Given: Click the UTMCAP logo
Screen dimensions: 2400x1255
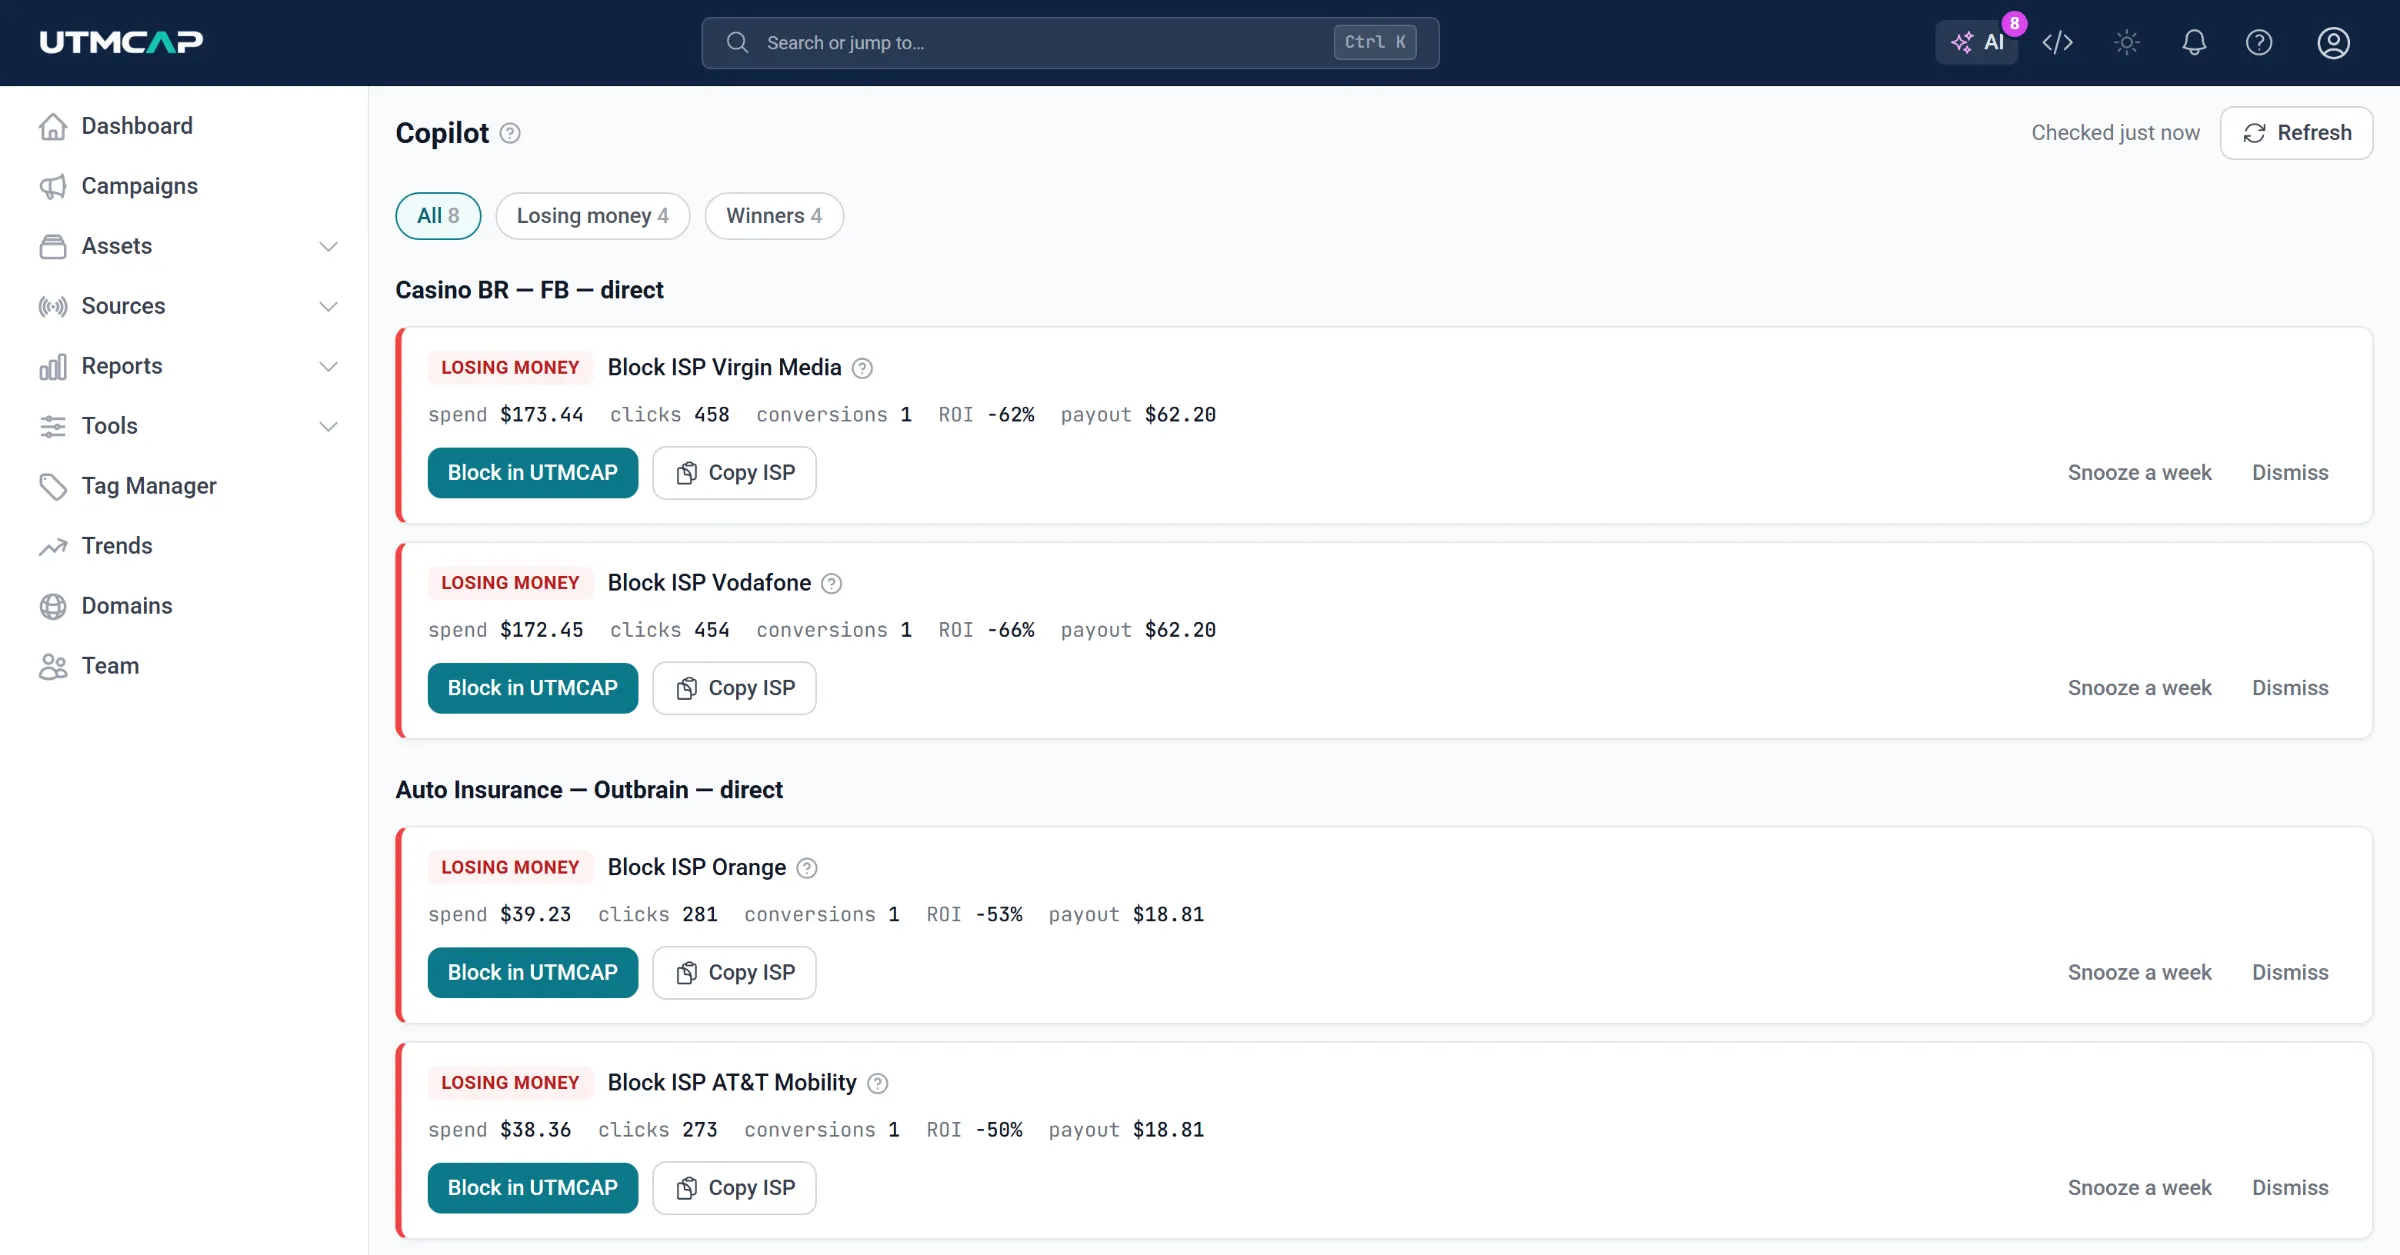Looking at the screenshot, I should (x=121, y=42).
